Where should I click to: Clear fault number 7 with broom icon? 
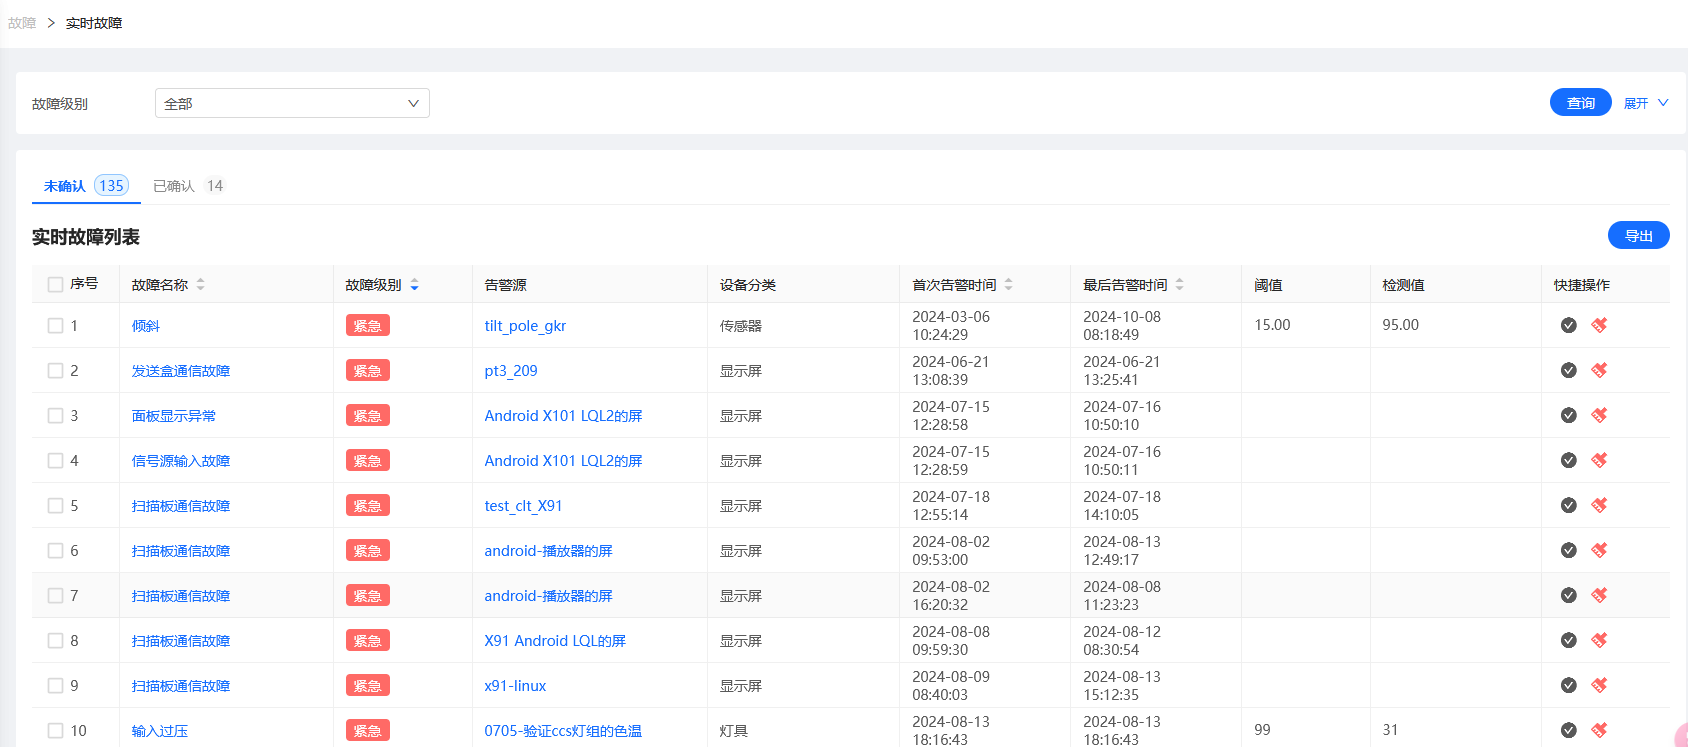click(x=1599, y=595)
